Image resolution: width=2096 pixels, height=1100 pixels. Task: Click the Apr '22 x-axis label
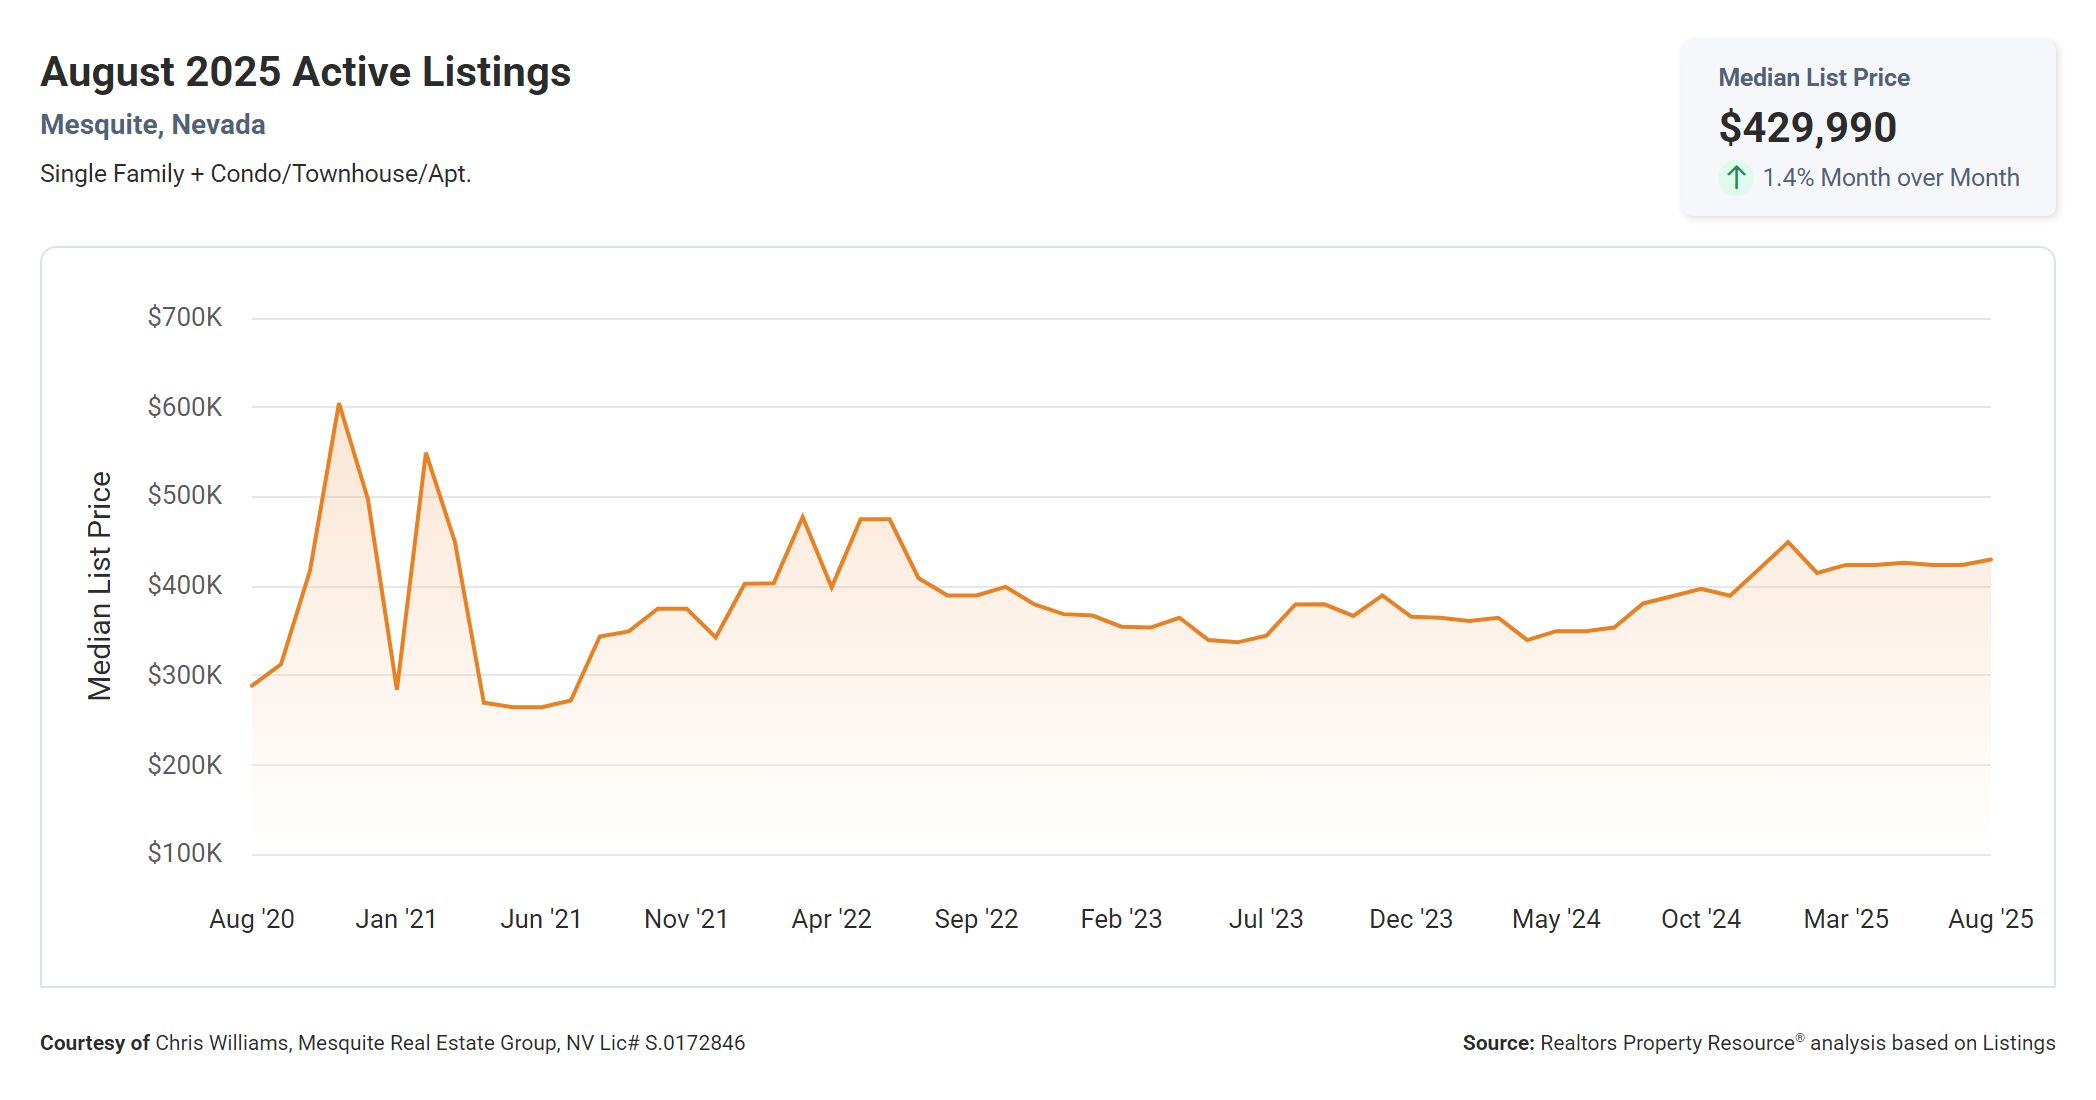click(831, 919)
